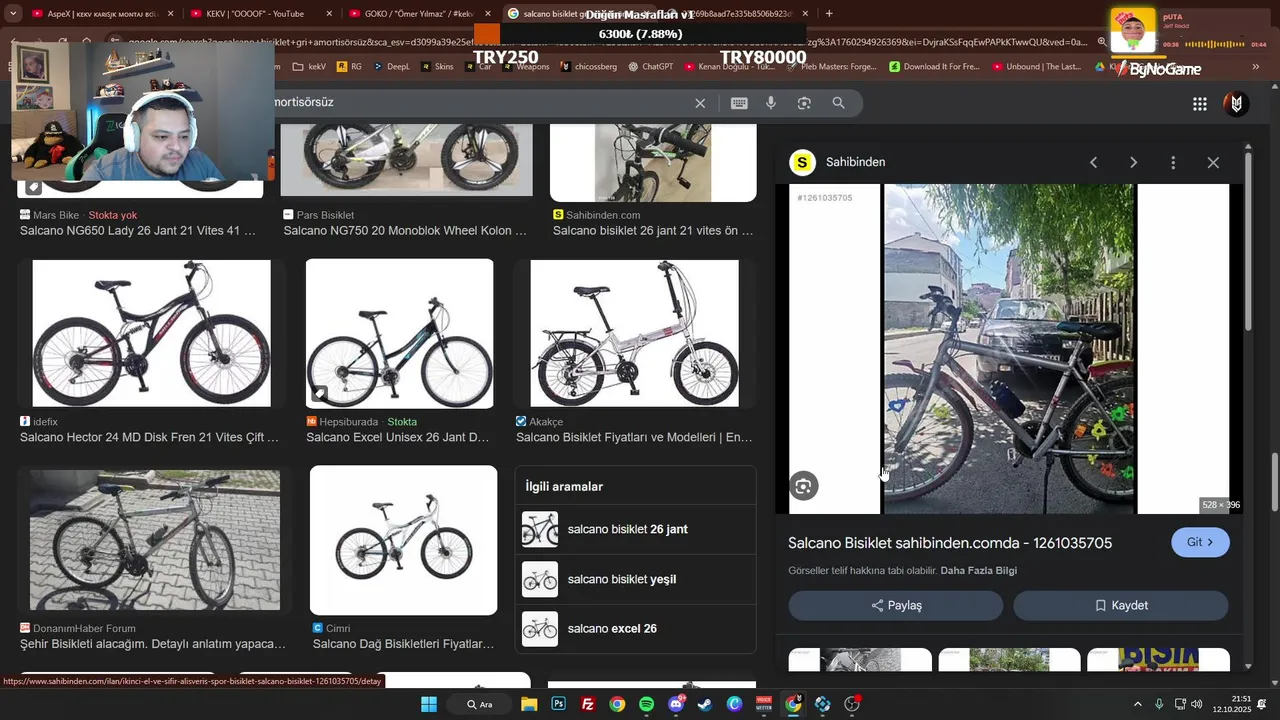Open Discord from the taskbar
The image size is (1280, 720).
click(676, 704)
